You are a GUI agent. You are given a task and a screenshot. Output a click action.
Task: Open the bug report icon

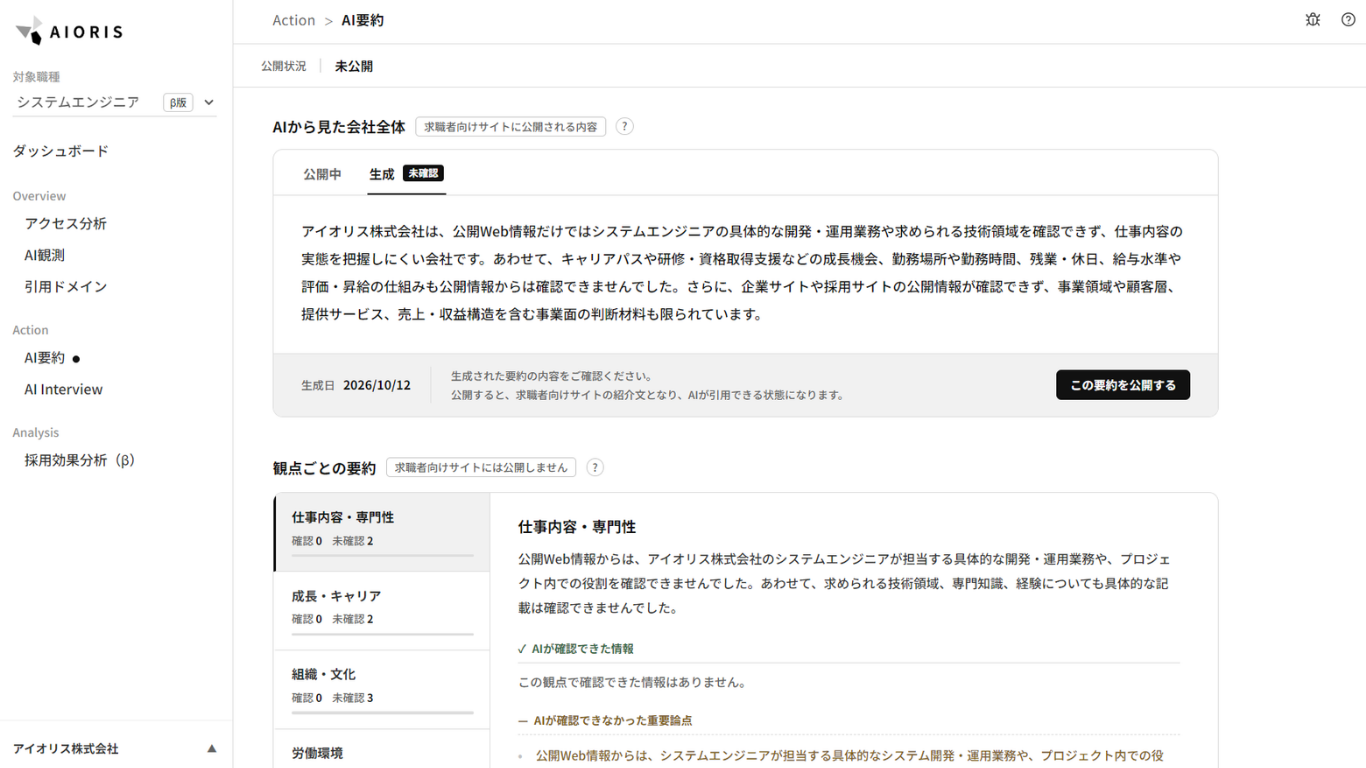coord(1313,20)
